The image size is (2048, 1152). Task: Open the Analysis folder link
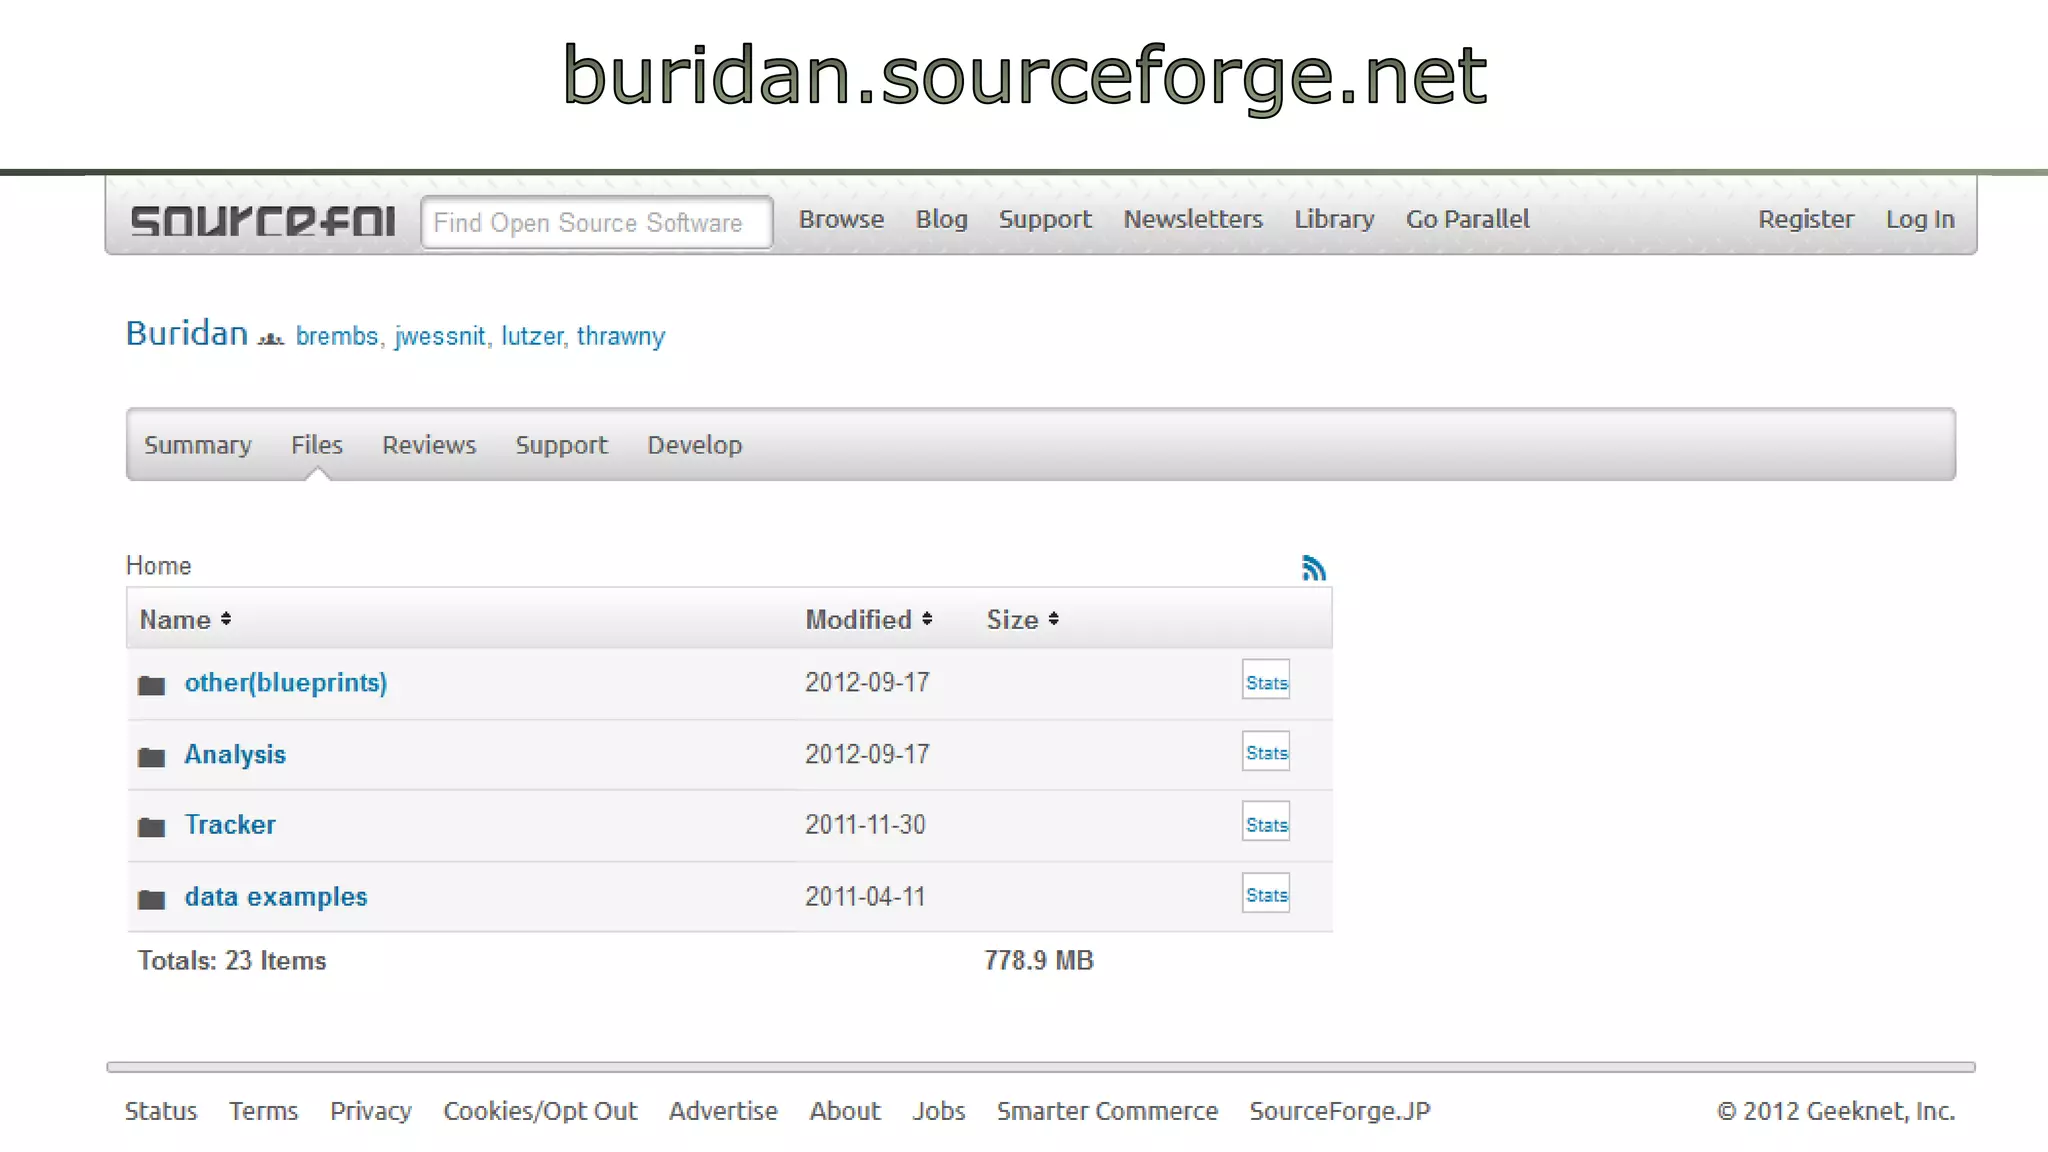(x=235, y=755)
